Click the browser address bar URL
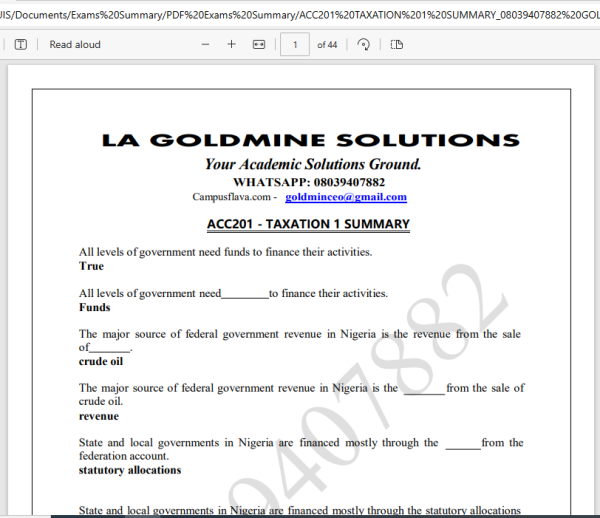The height and width of the screenshot is (518, 600). coord(300,15)
